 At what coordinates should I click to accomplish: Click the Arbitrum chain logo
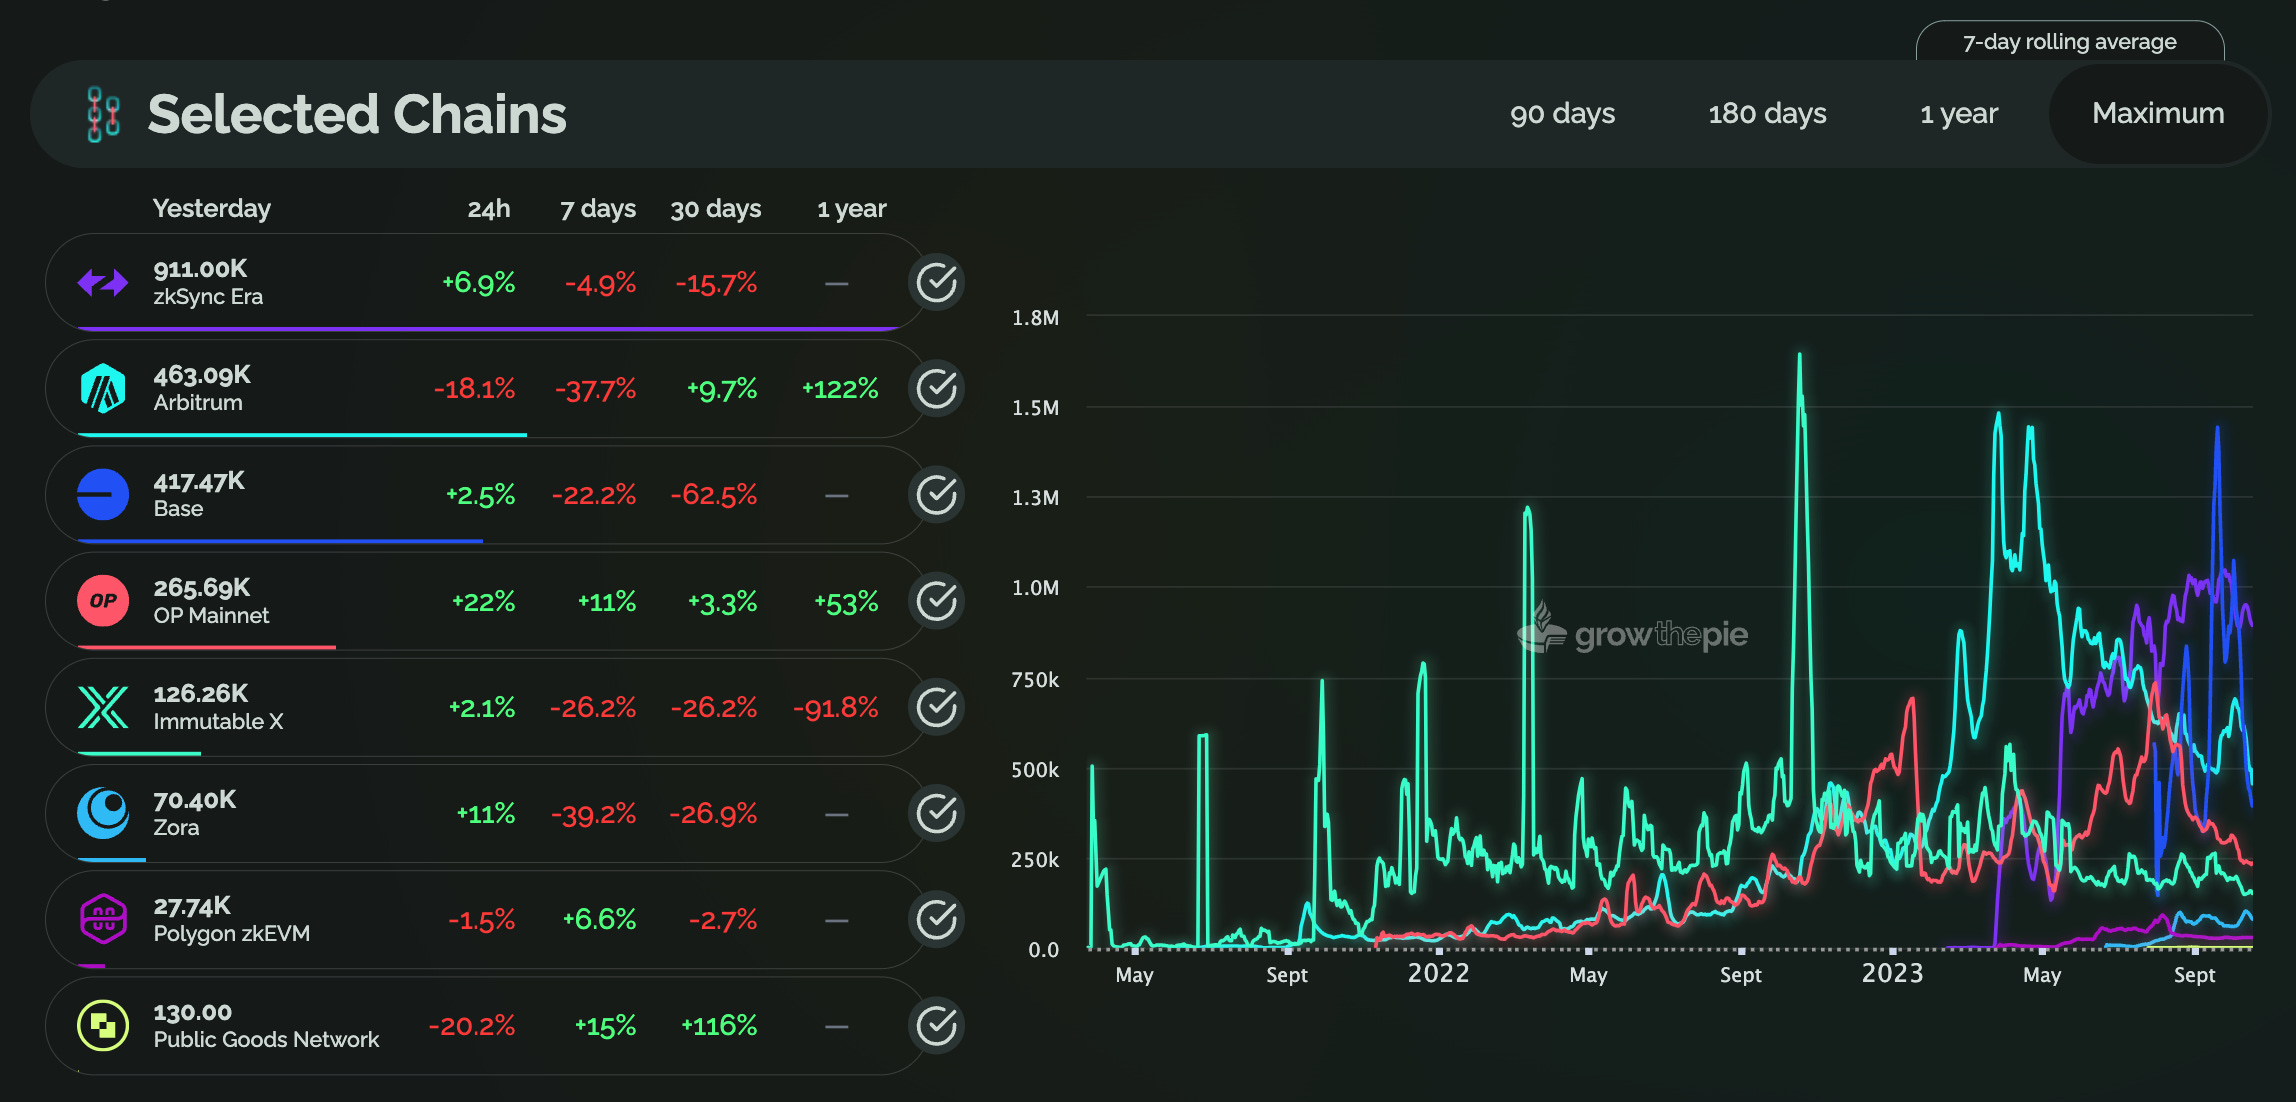pos(103,389)
